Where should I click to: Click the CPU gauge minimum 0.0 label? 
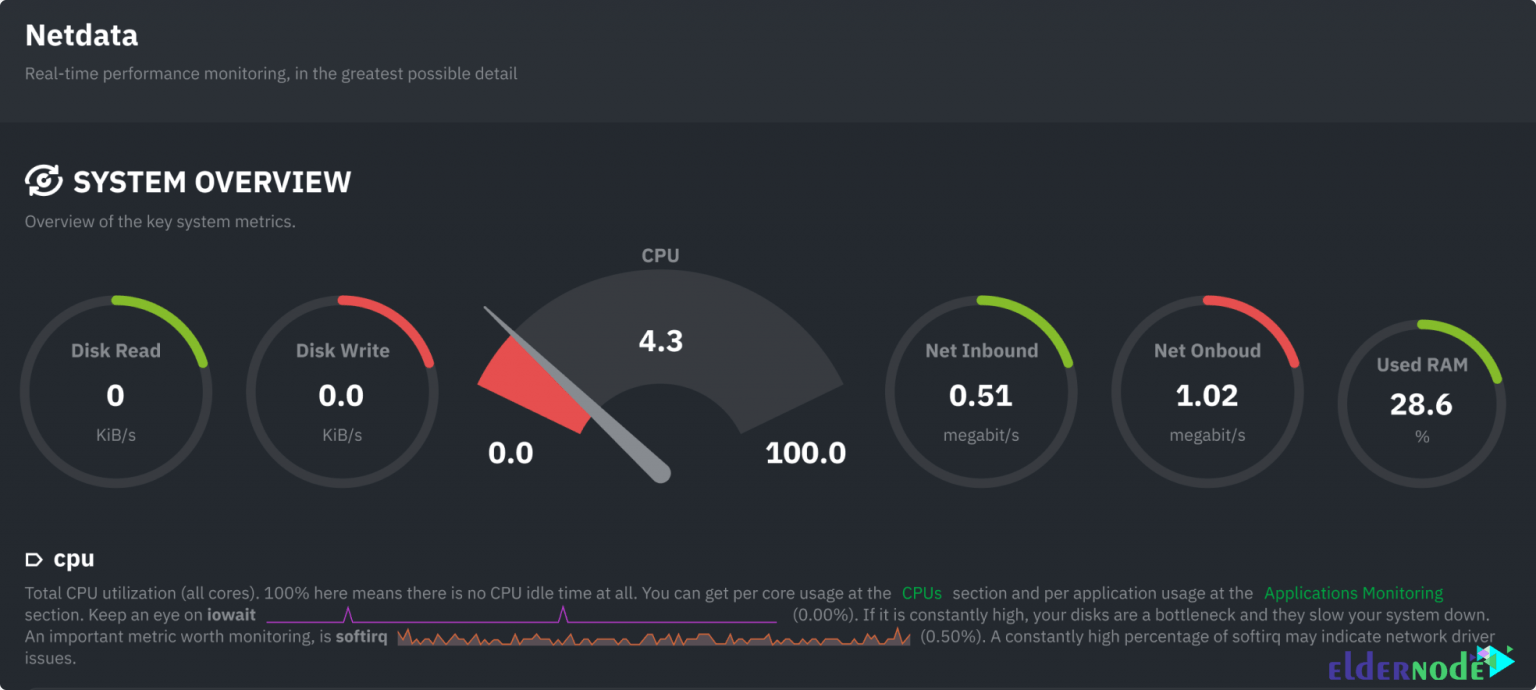tap(511, 453)
